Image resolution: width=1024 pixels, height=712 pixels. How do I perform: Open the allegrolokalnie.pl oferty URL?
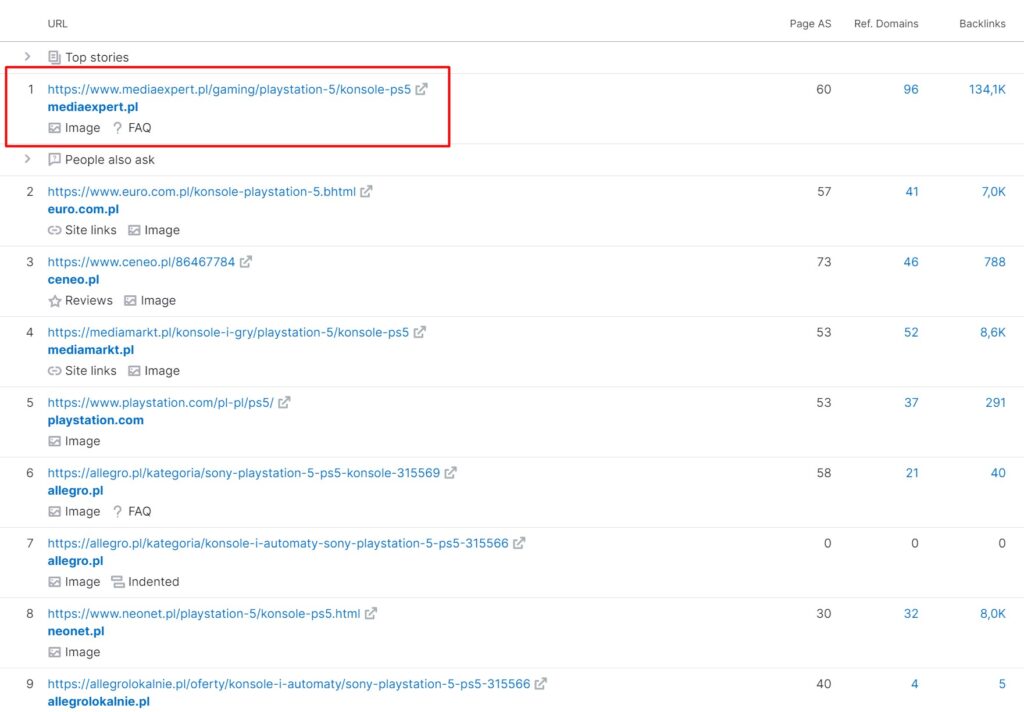coord(289,684)
